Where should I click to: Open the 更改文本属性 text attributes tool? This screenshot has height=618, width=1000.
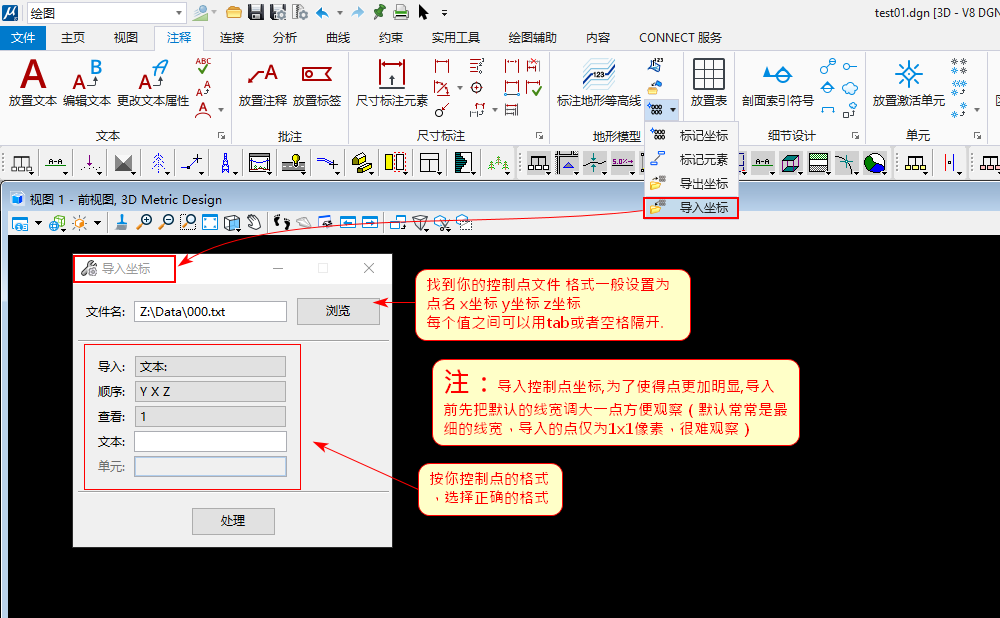153,82
